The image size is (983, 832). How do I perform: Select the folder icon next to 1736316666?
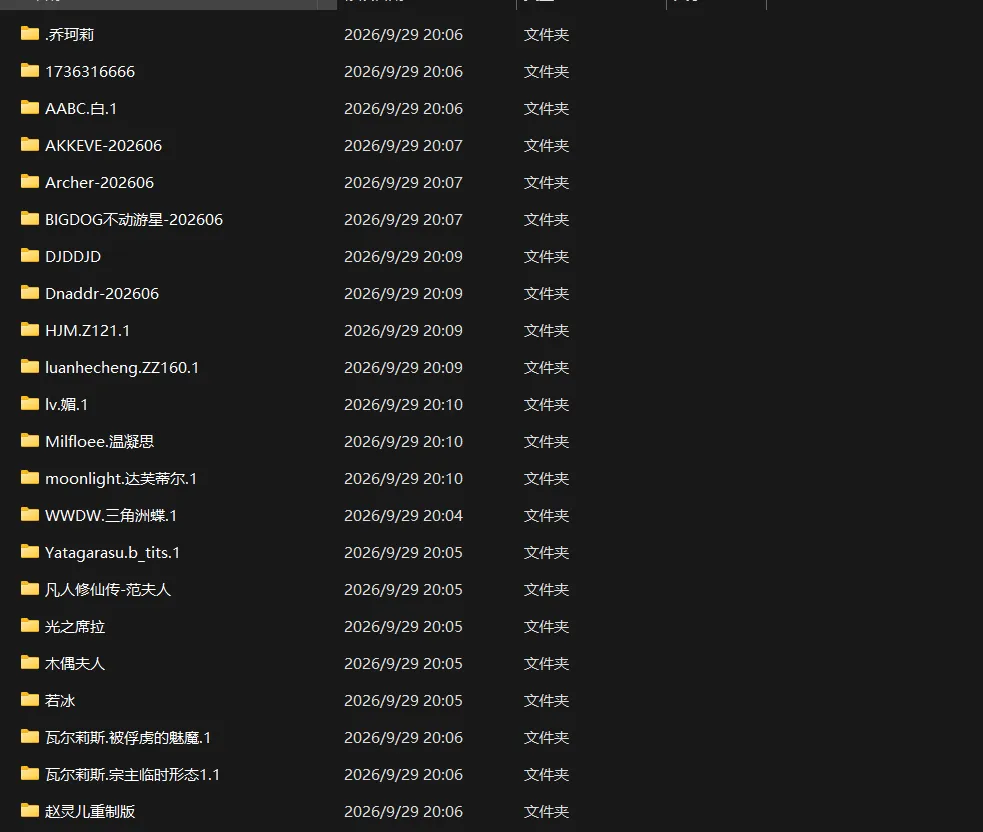point(29,70)
